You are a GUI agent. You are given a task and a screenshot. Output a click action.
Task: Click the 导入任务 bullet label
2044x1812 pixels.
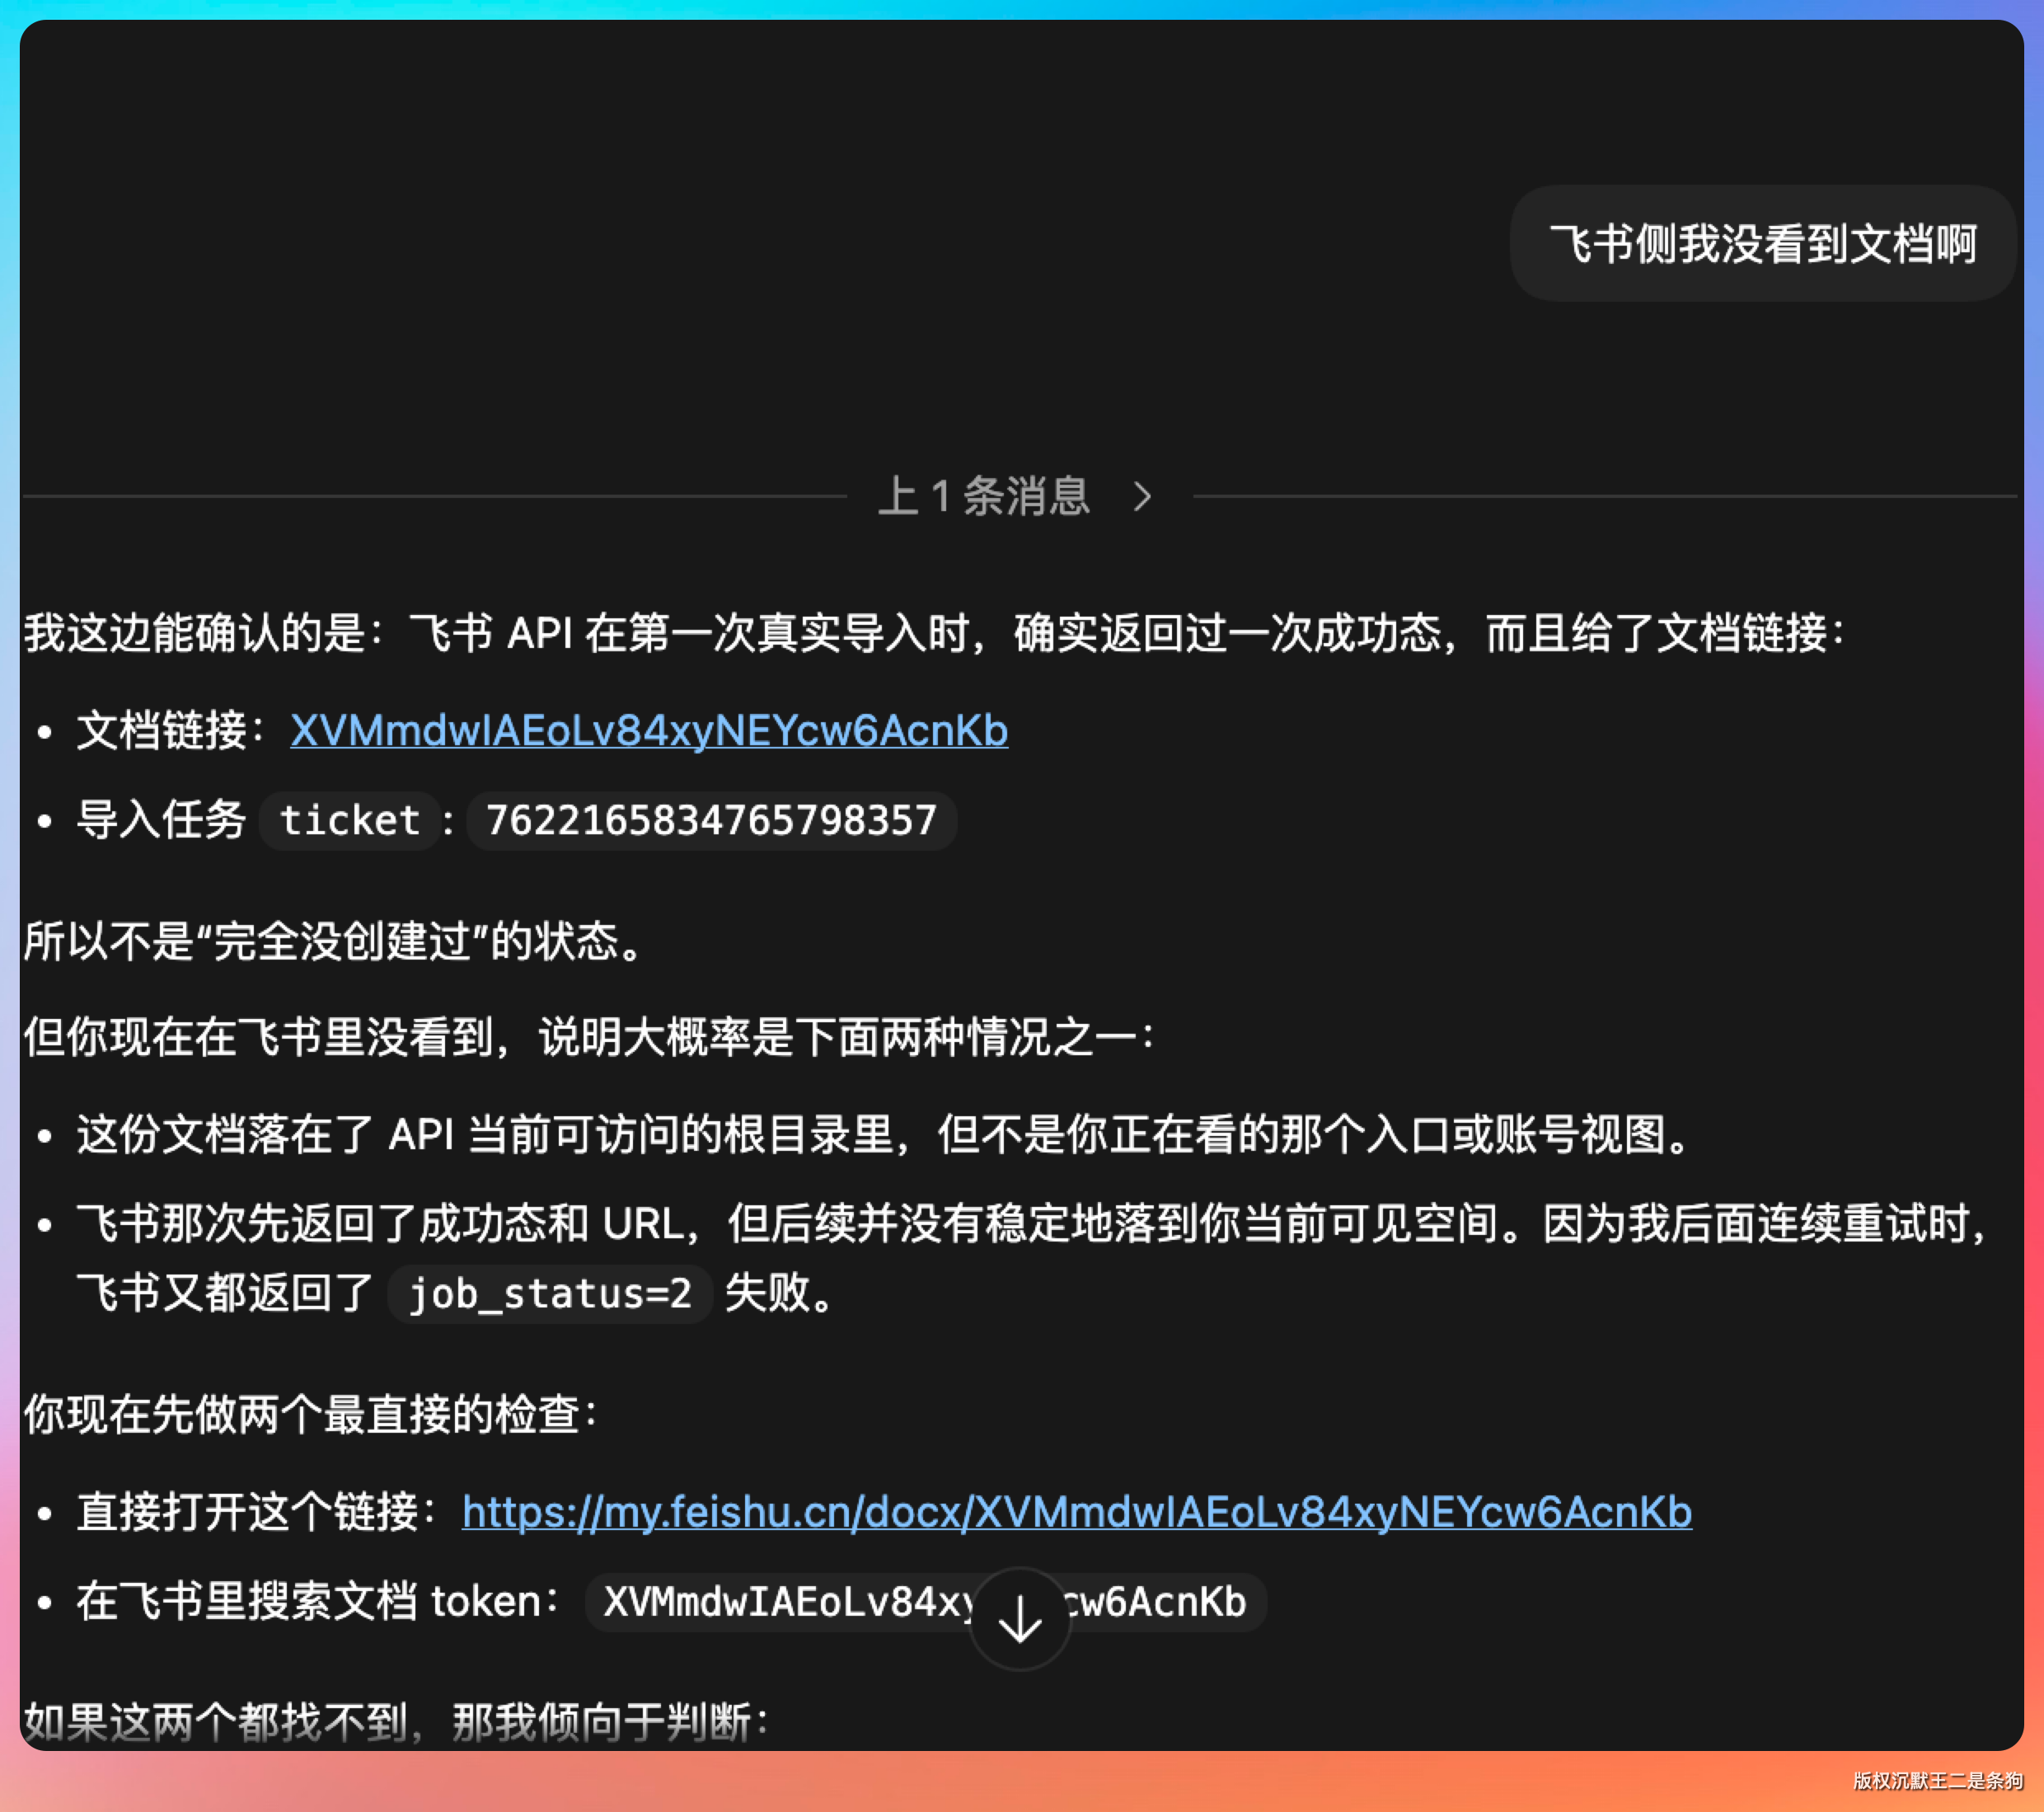(161, 820)
